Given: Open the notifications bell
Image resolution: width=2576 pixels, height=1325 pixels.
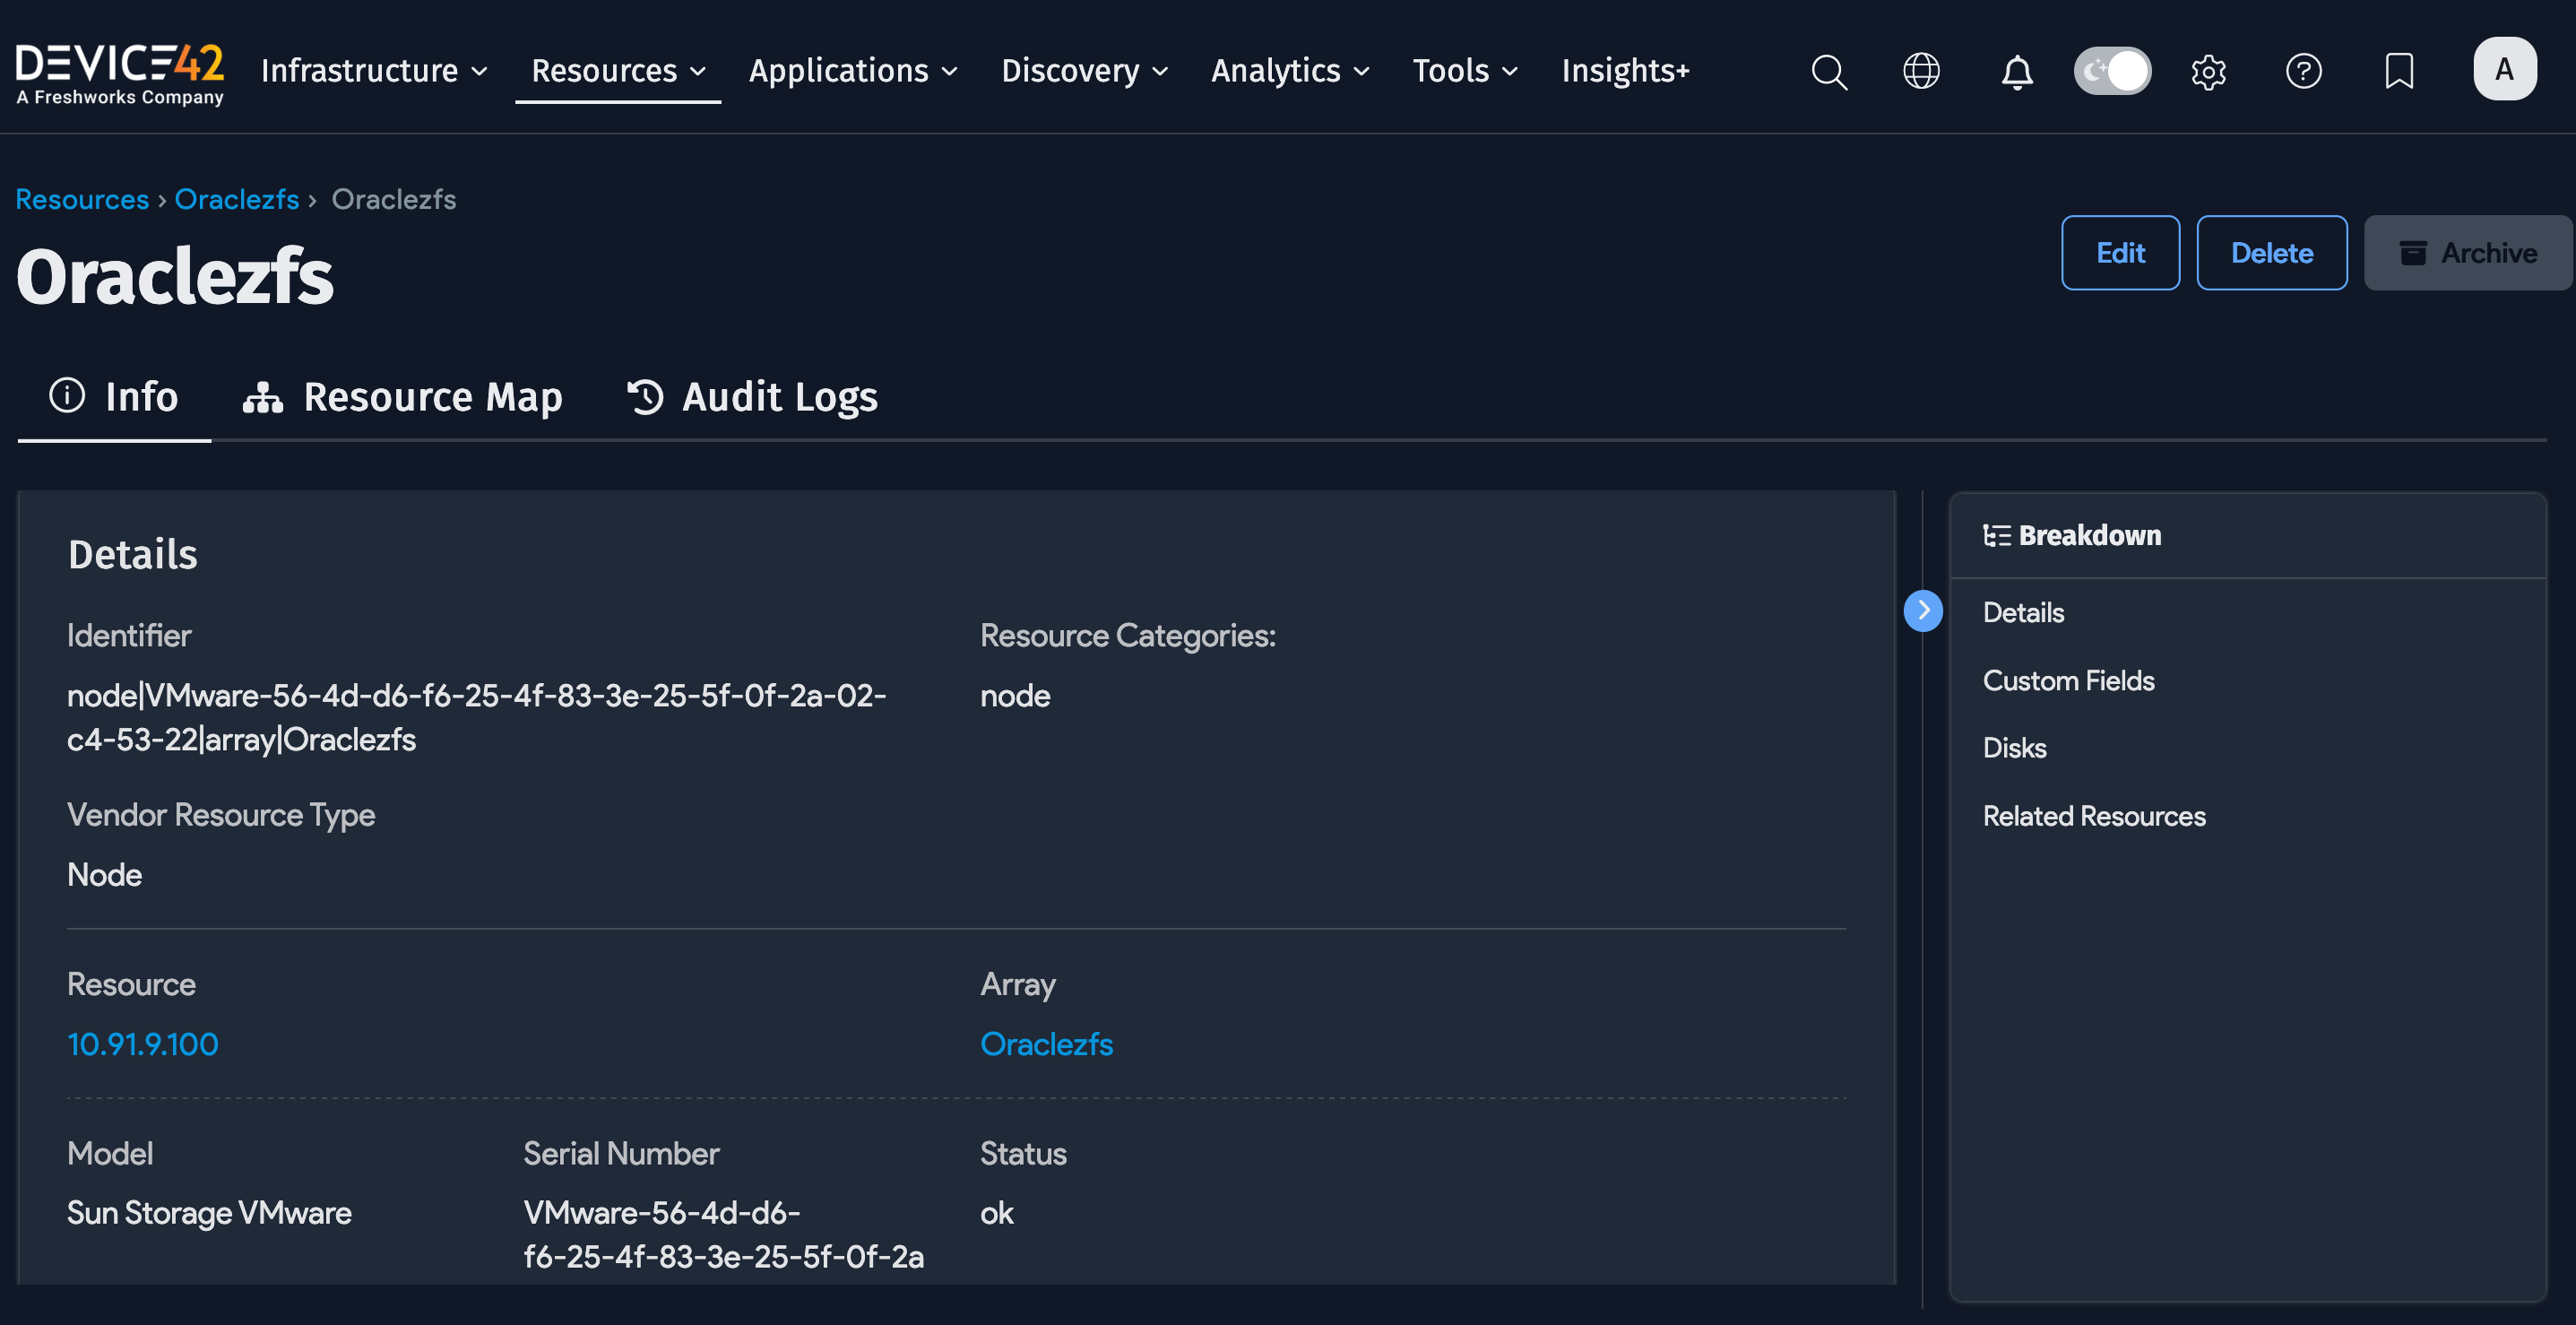Looking at the screenshot, I should pos(2017,71).
